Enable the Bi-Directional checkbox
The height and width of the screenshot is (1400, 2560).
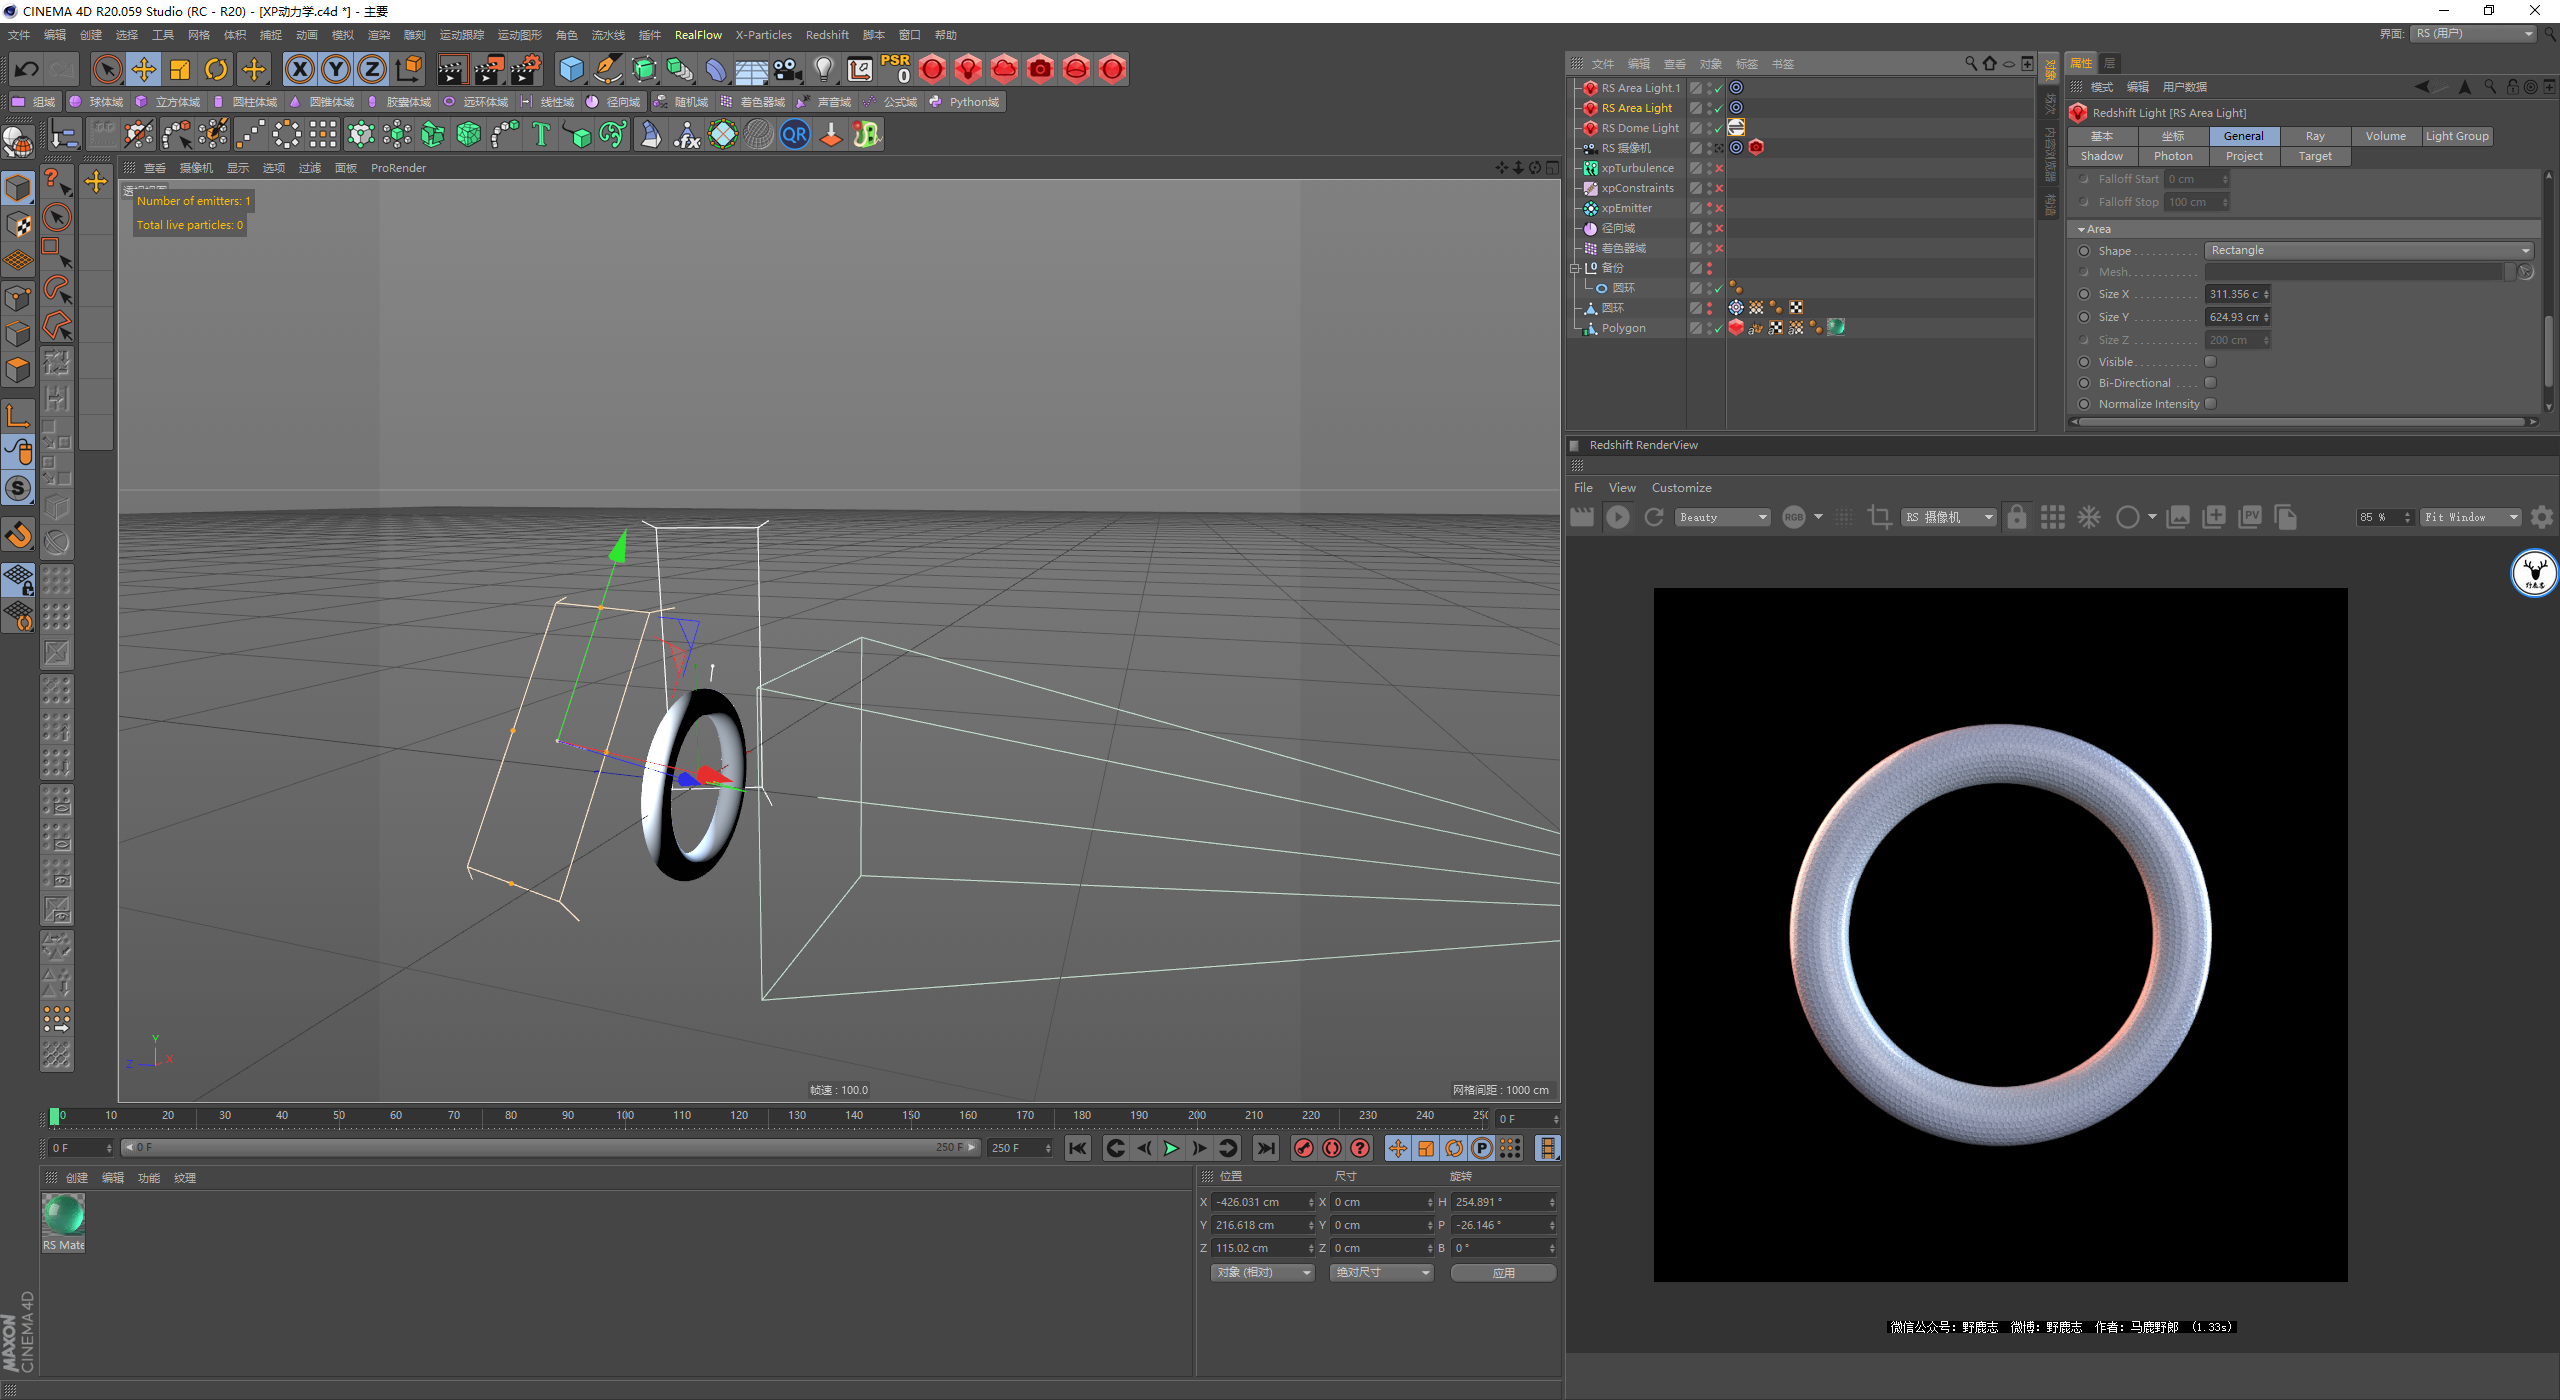[2211, 383]
